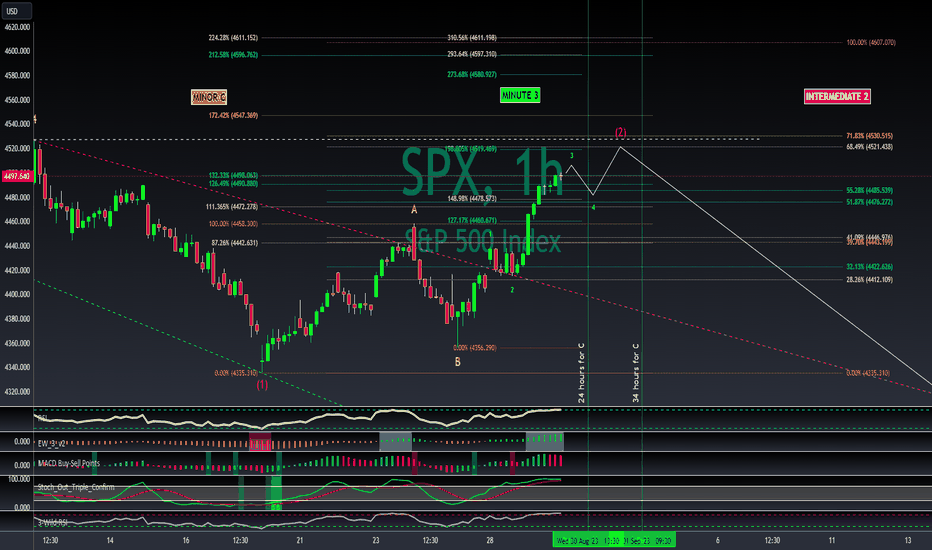Select the red INTERMEDIATE 2 label box
Image resolution: width=932 pixels, height=550 pixels.
[x=837, y=96]
